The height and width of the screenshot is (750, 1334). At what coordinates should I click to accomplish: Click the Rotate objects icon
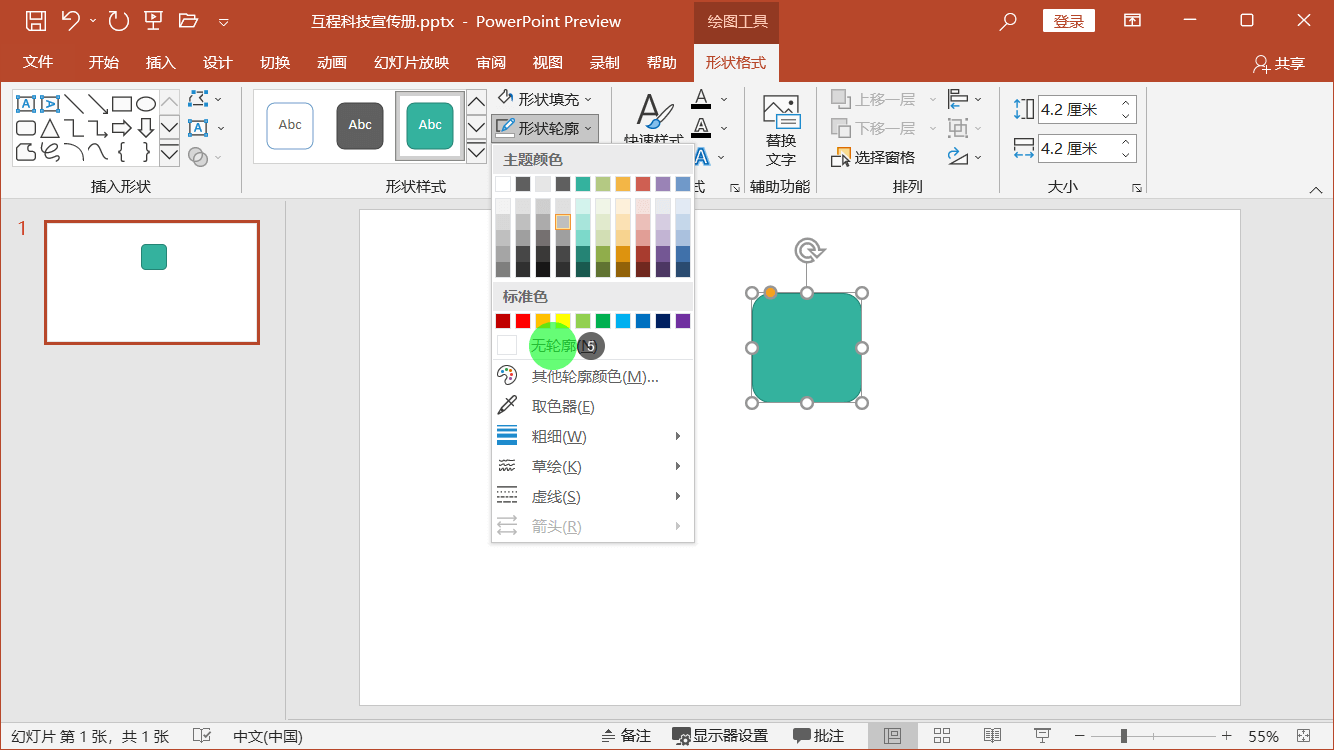click(x=958, y=157)
